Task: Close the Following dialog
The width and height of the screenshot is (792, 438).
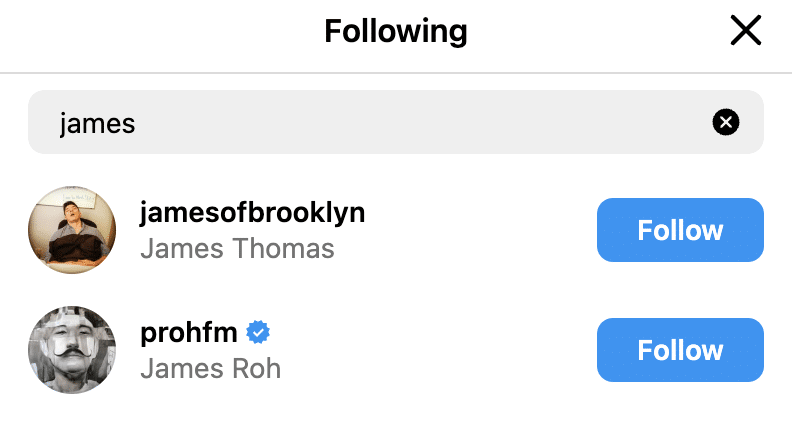Action: [x=745, y=32]
